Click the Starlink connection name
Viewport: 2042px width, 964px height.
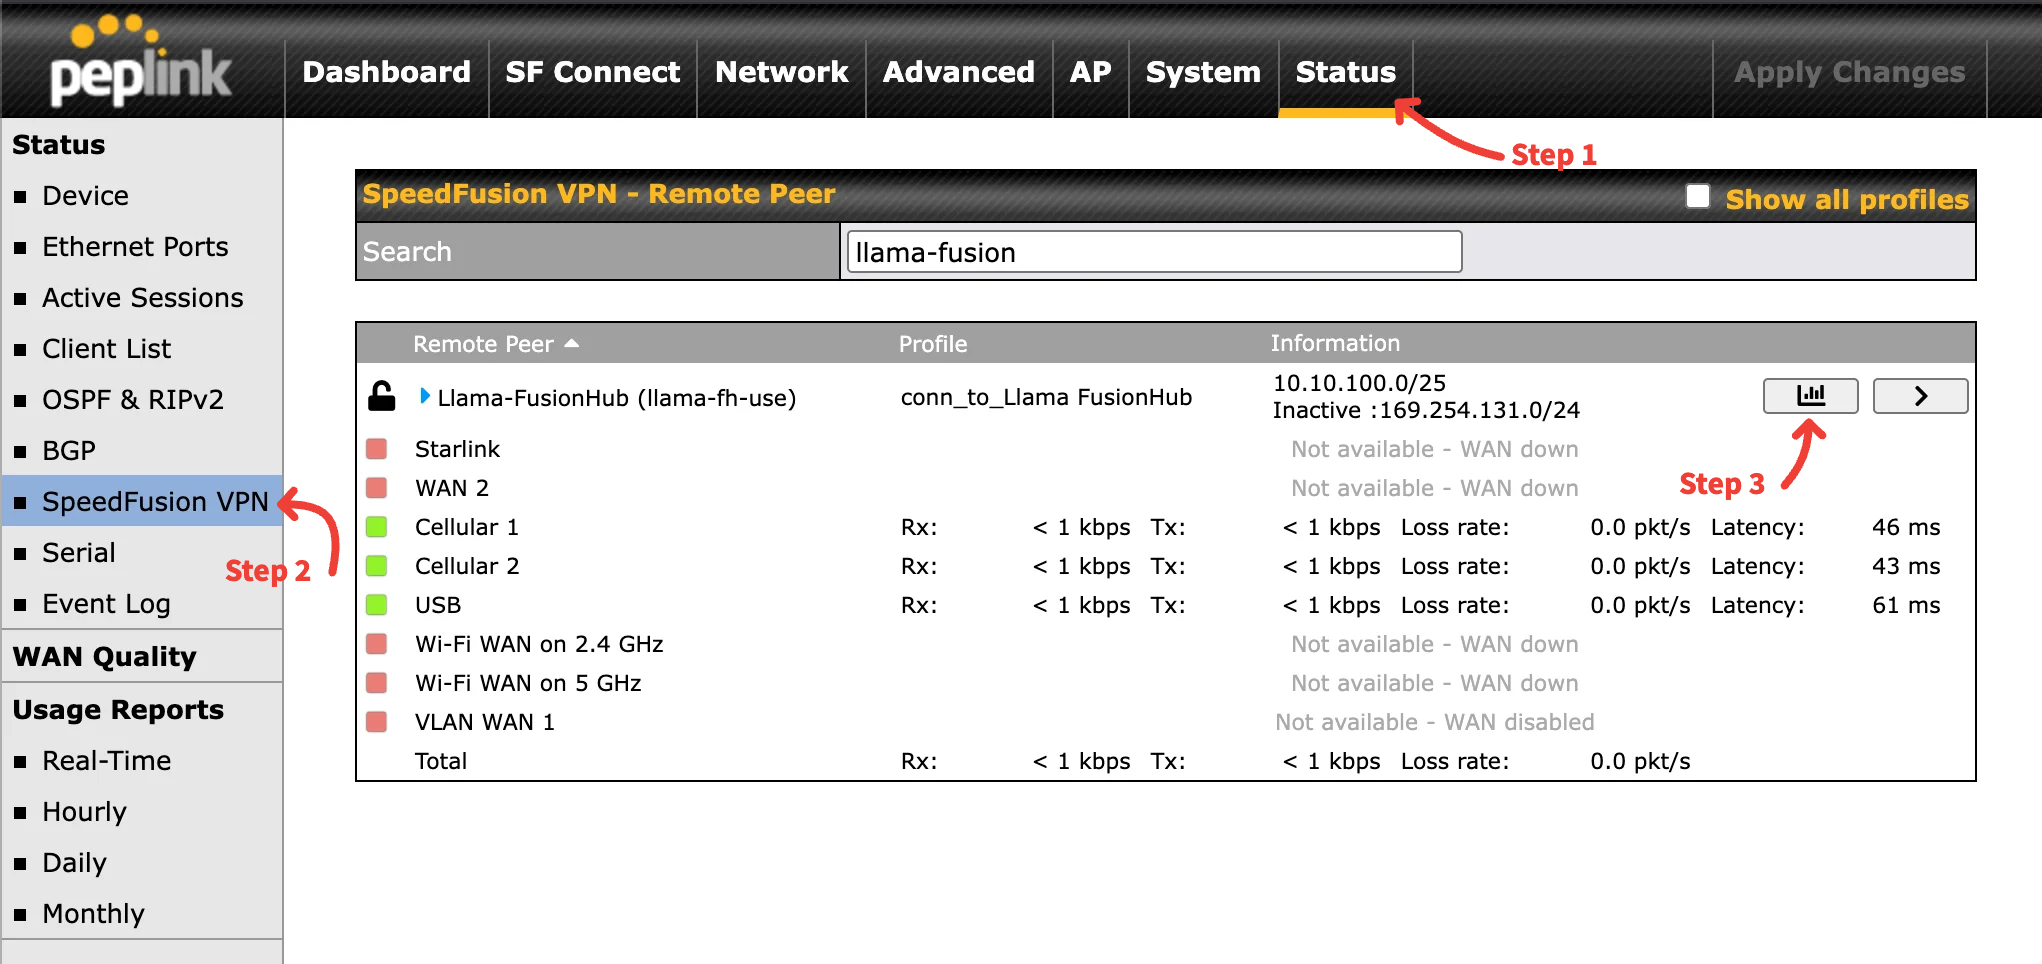457,449
